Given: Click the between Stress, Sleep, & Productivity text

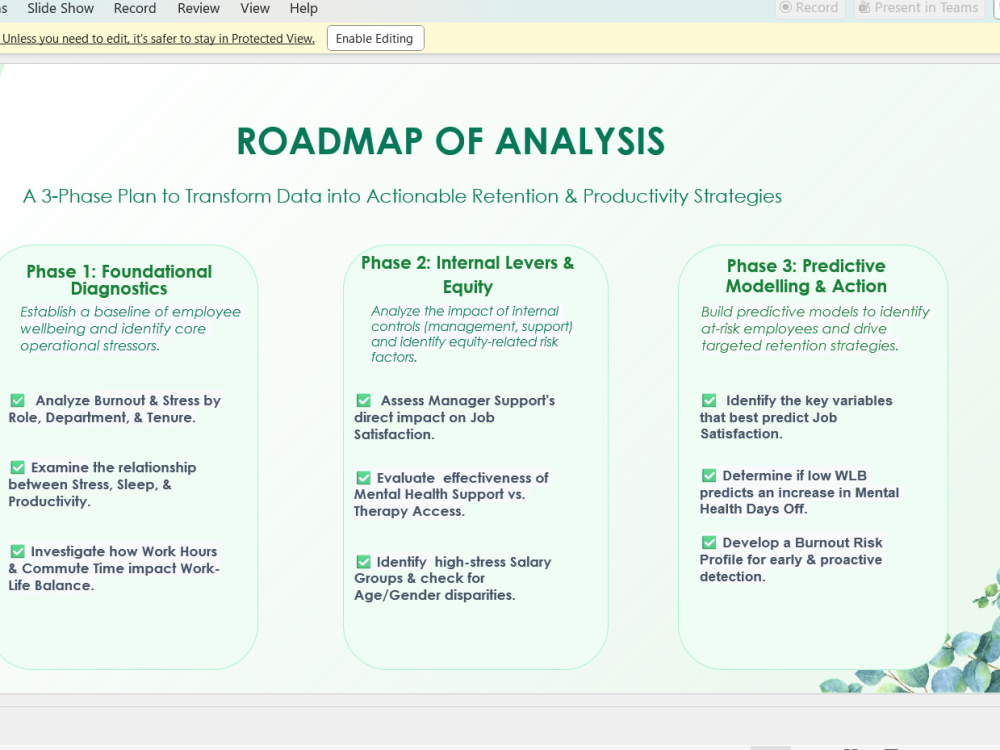Looking at the screenshot, I should tap(90, 493).
